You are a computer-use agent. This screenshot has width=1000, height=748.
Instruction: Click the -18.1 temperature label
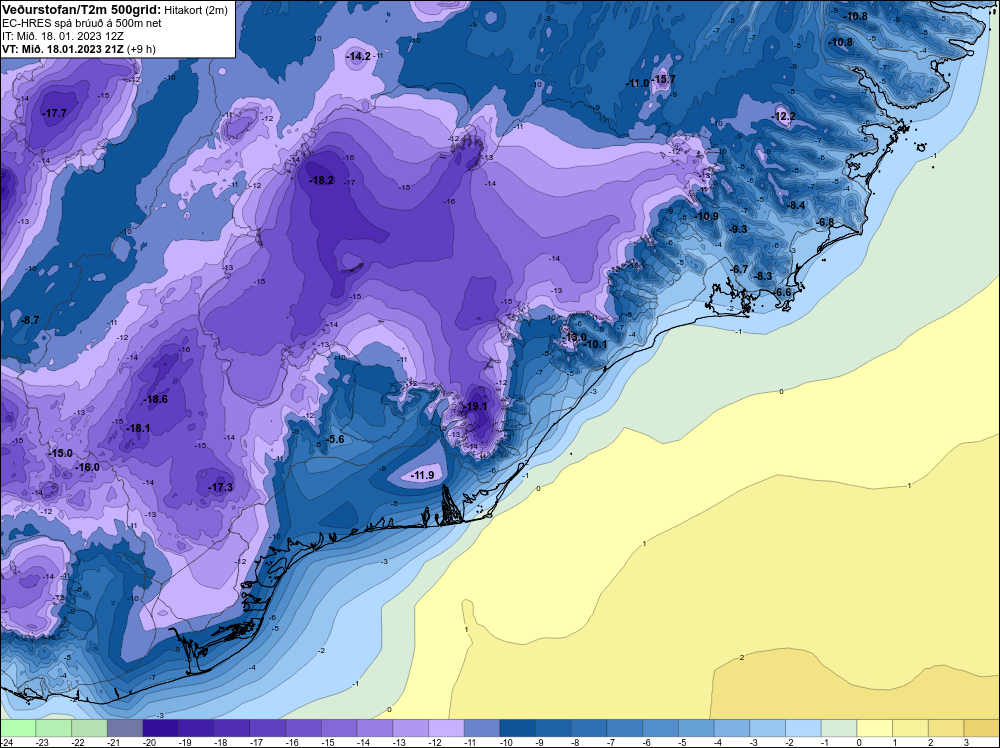(138, 428)
